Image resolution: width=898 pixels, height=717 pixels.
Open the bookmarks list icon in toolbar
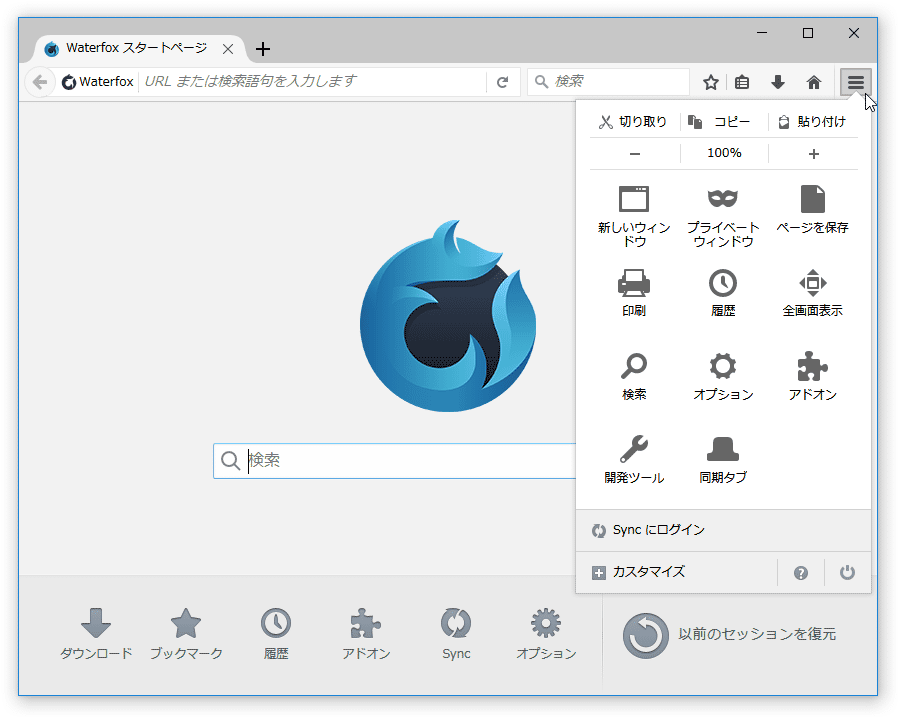742,82
